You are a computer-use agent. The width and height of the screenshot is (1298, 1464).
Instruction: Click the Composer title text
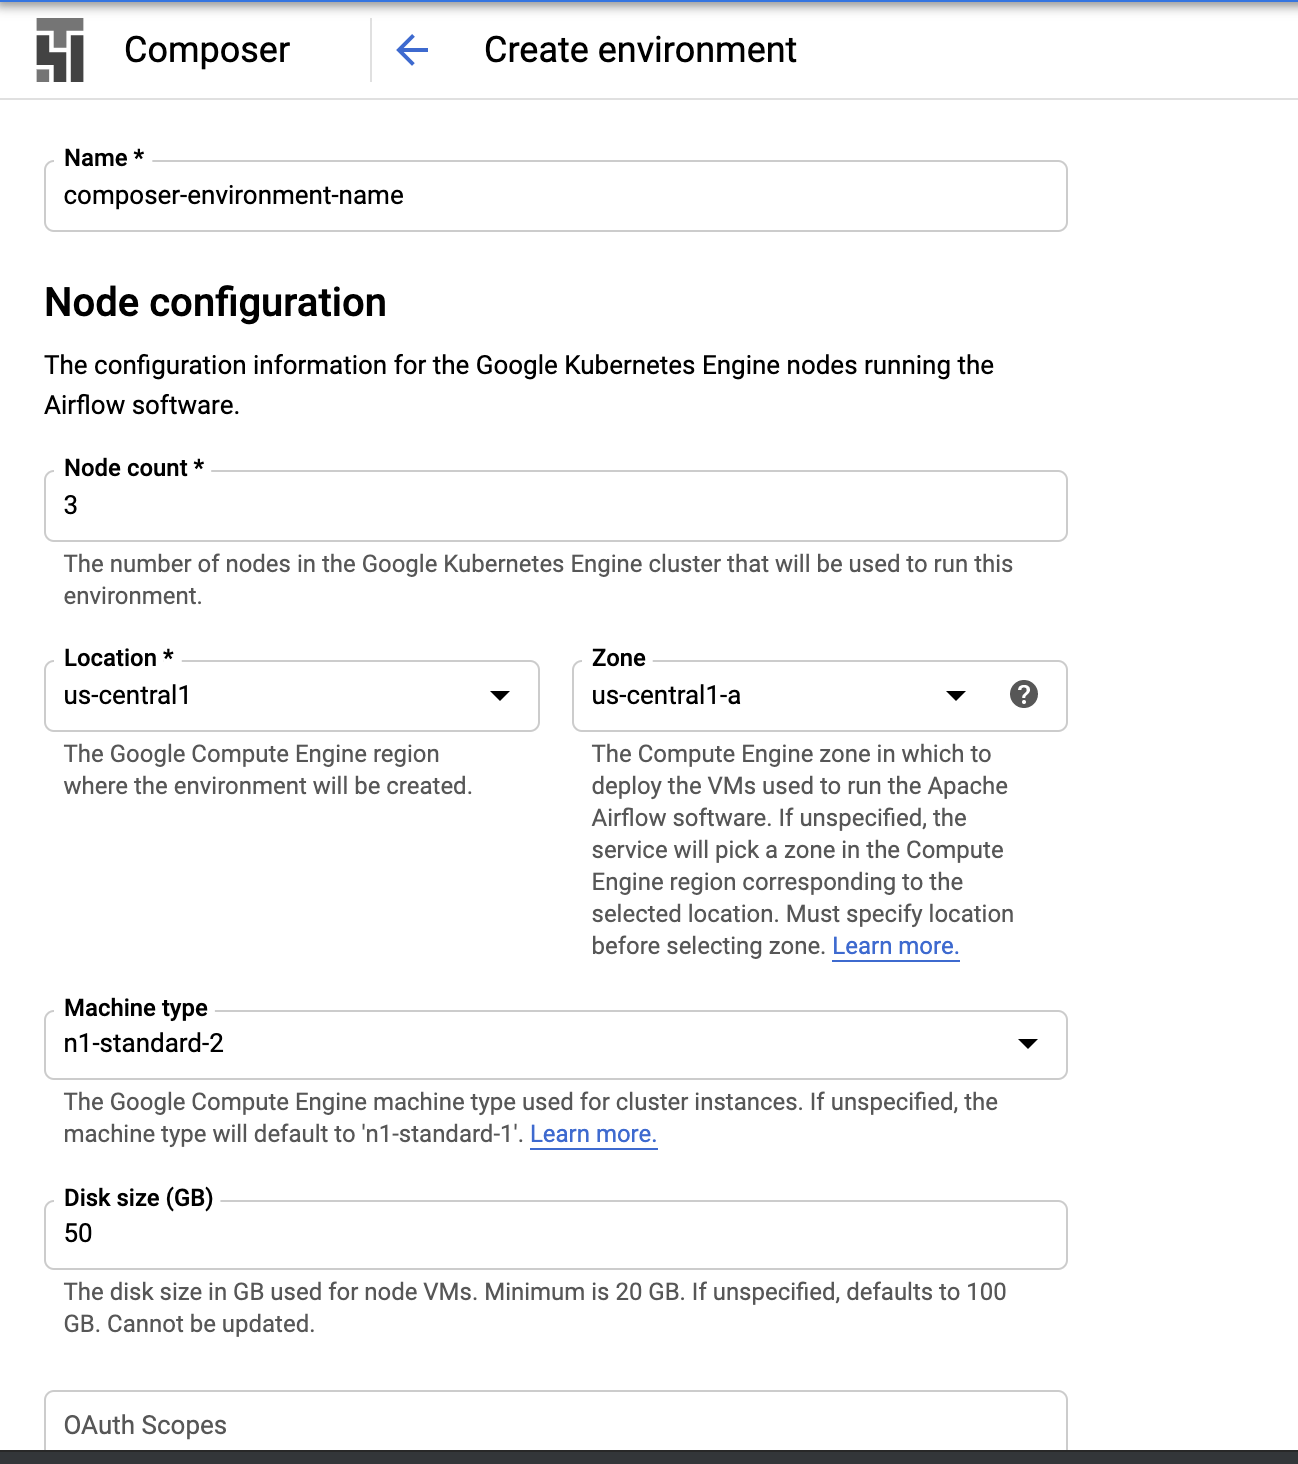(x=207, y=50)
